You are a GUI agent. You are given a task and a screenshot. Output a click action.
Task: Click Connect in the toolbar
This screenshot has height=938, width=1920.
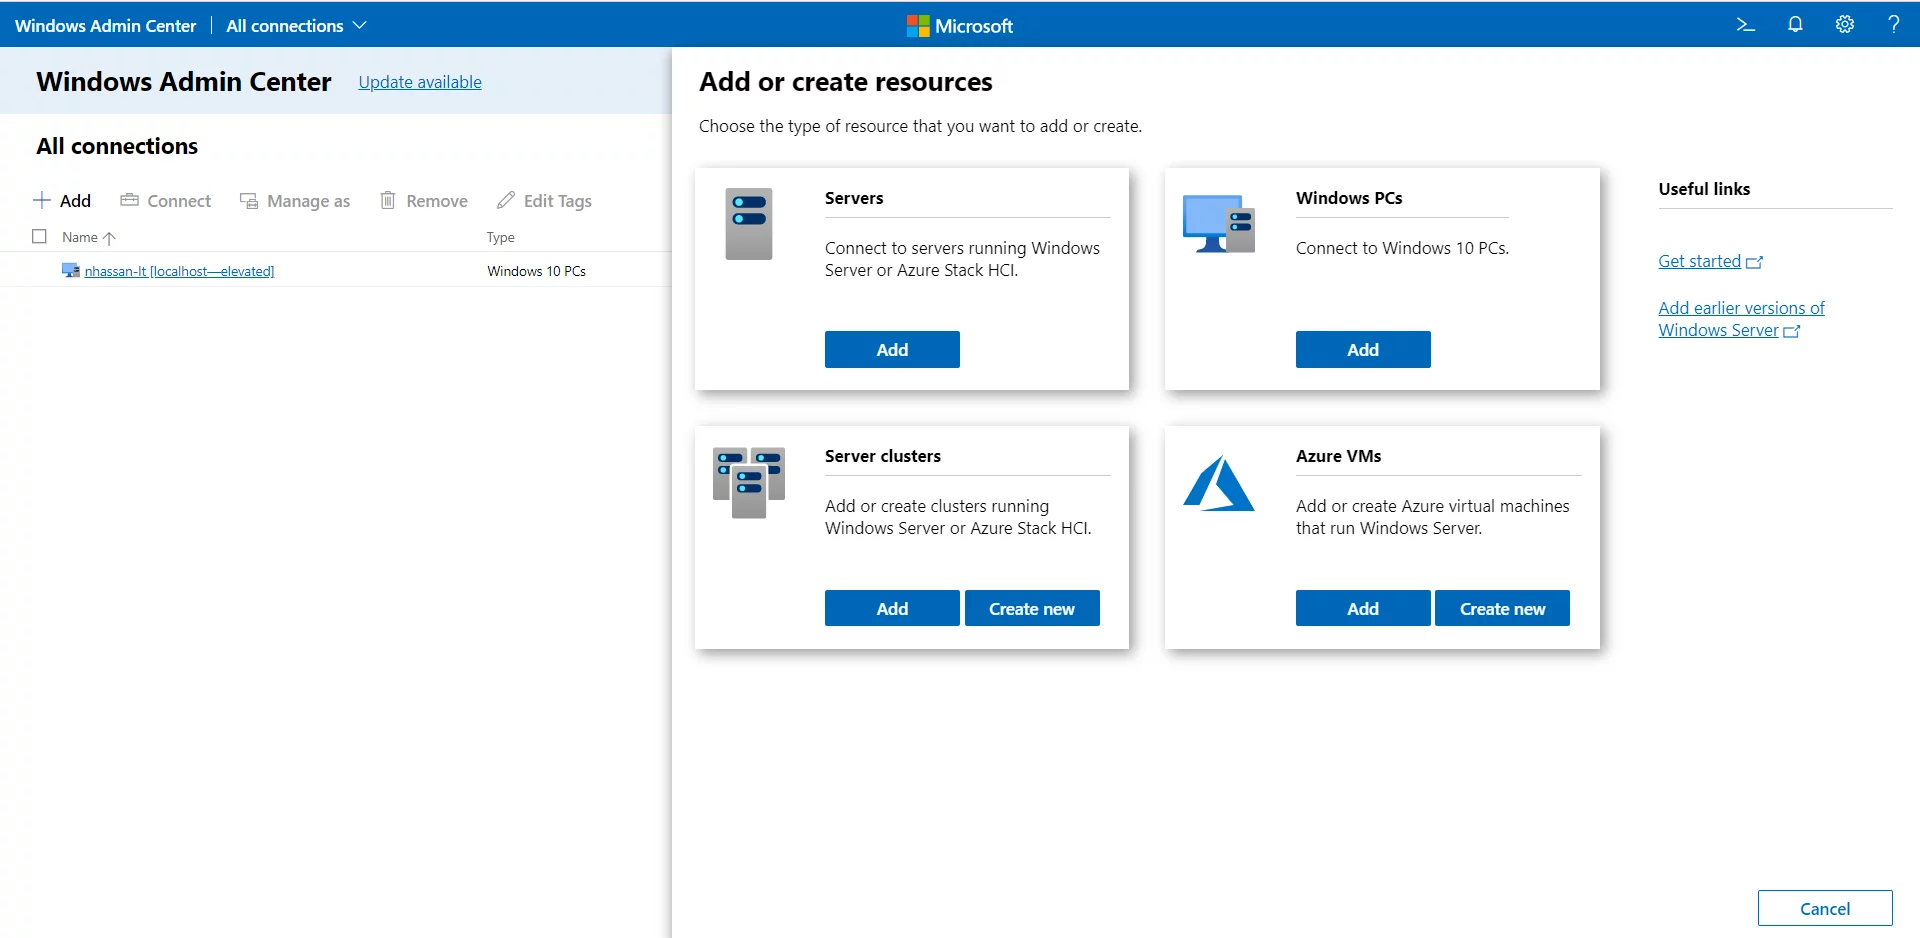tap(166, 200)
